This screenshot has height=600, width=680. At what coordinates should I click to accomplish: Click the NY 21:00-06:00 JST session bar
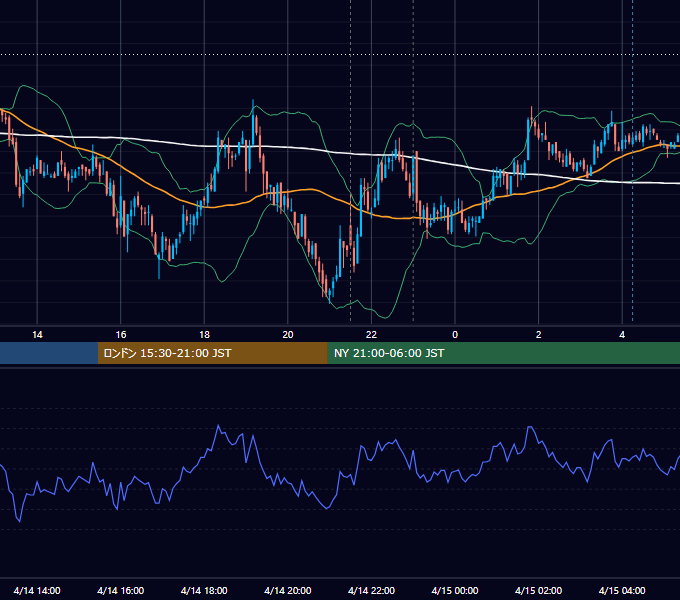point(503,353)
